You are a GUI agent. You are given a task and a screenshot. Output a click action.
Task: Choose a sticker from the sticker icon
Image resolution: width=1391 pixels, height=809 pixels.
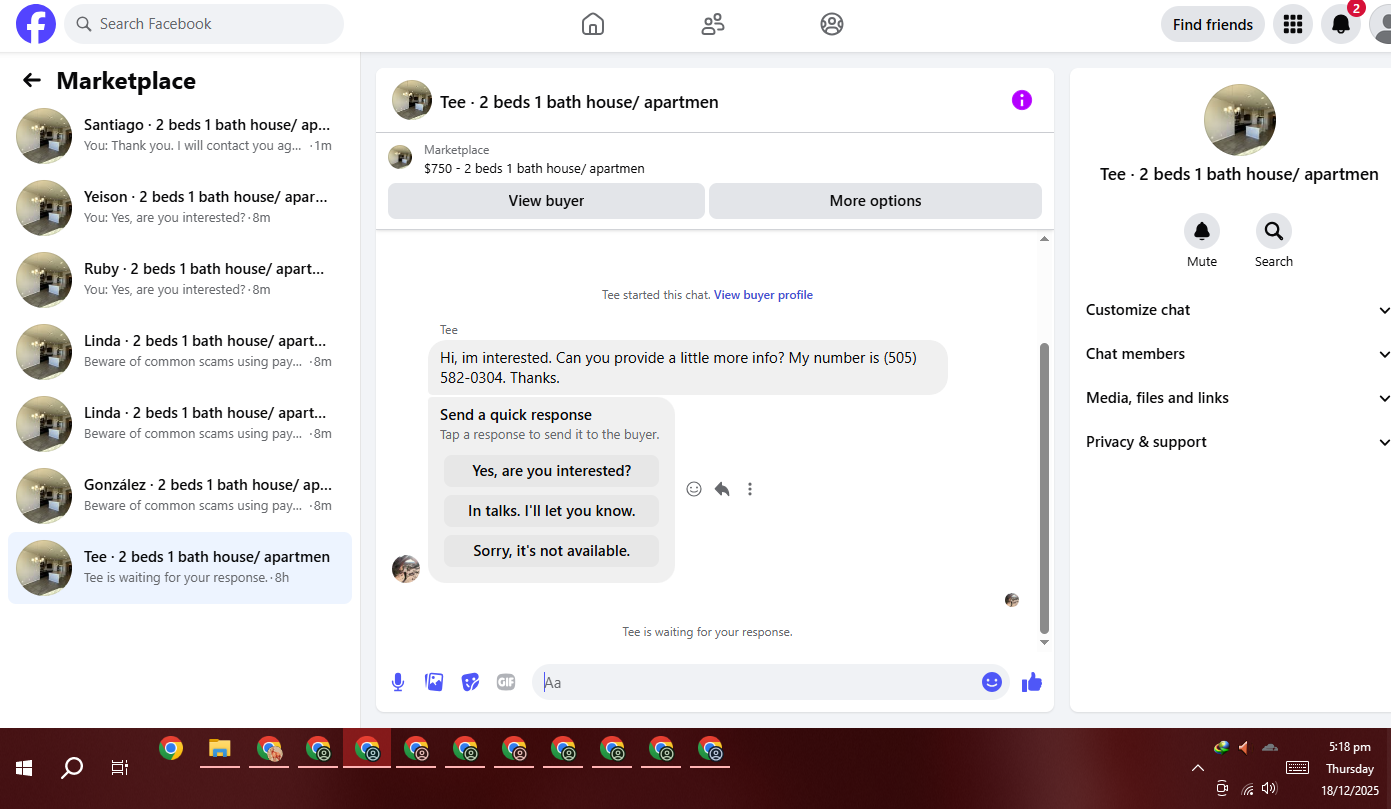(x=470, y=682)
